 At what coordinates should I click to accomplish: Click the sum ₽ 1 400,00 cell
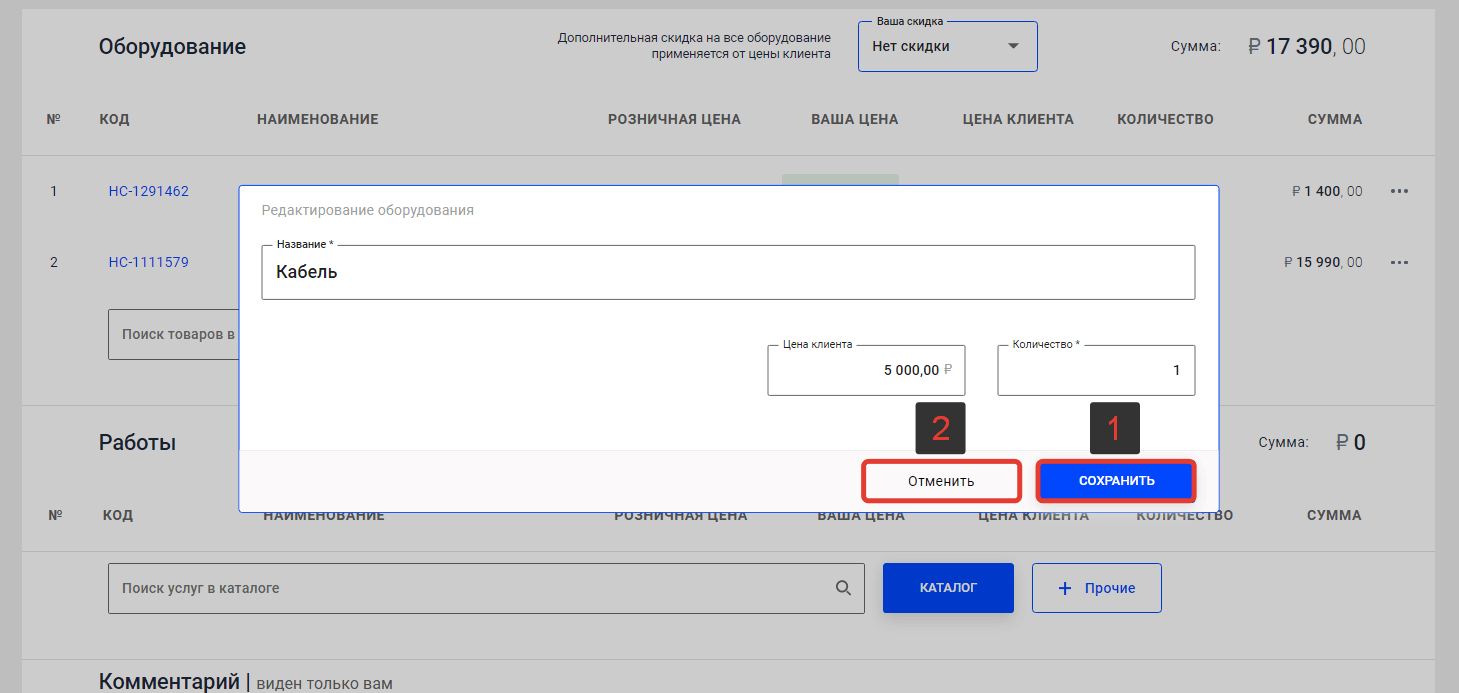(x=1327, y=191)
